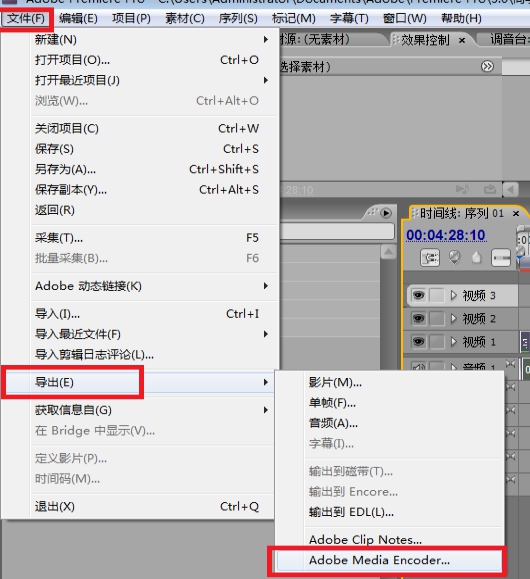The image size is (530, 579).
Task: Open the 获取信息自(G) submenu
Action: pyautogui.click(x=153, y=410)
